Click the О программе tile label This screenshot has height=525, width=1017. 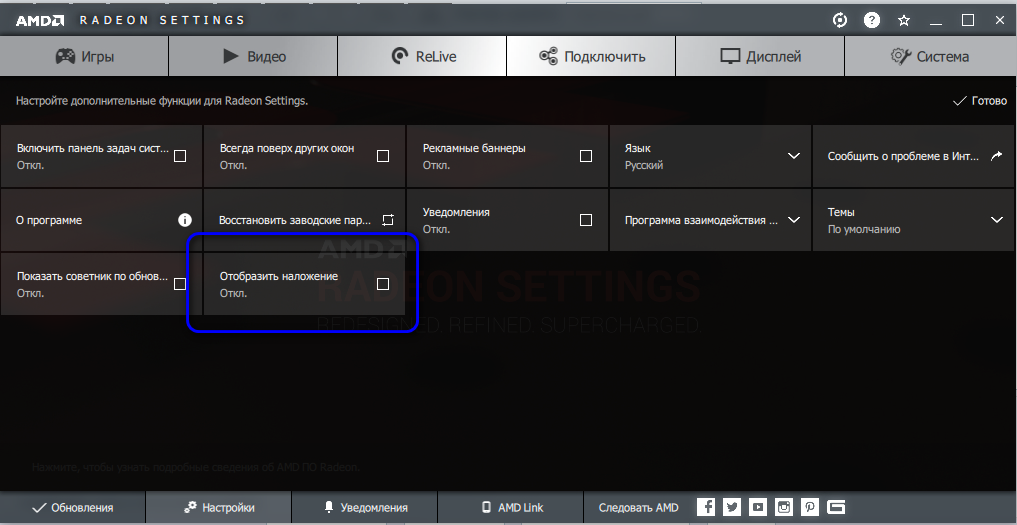tap(49, 220)
